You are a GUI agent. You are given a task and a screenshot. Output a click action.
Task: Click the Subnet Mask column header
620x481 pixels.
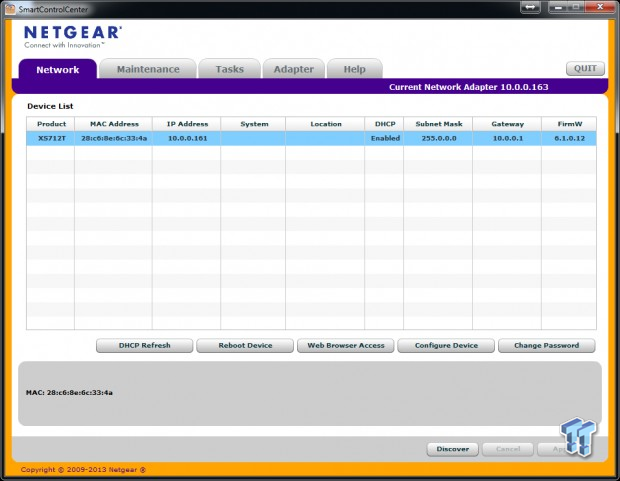(x=438, y=124)
